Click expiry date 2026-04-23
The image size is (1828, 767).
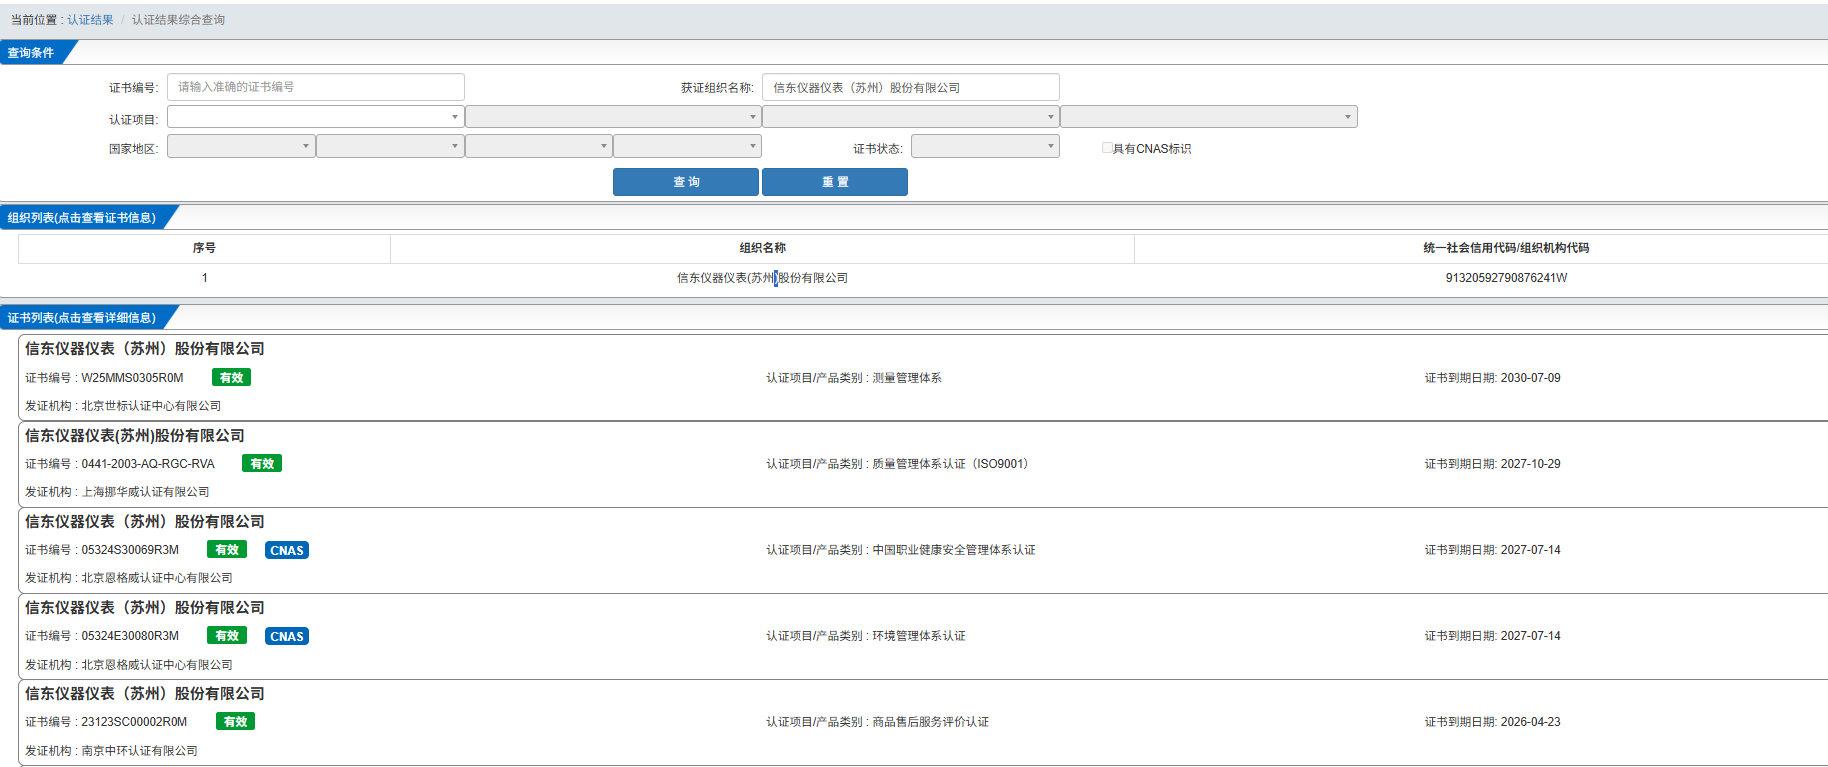1530,722
